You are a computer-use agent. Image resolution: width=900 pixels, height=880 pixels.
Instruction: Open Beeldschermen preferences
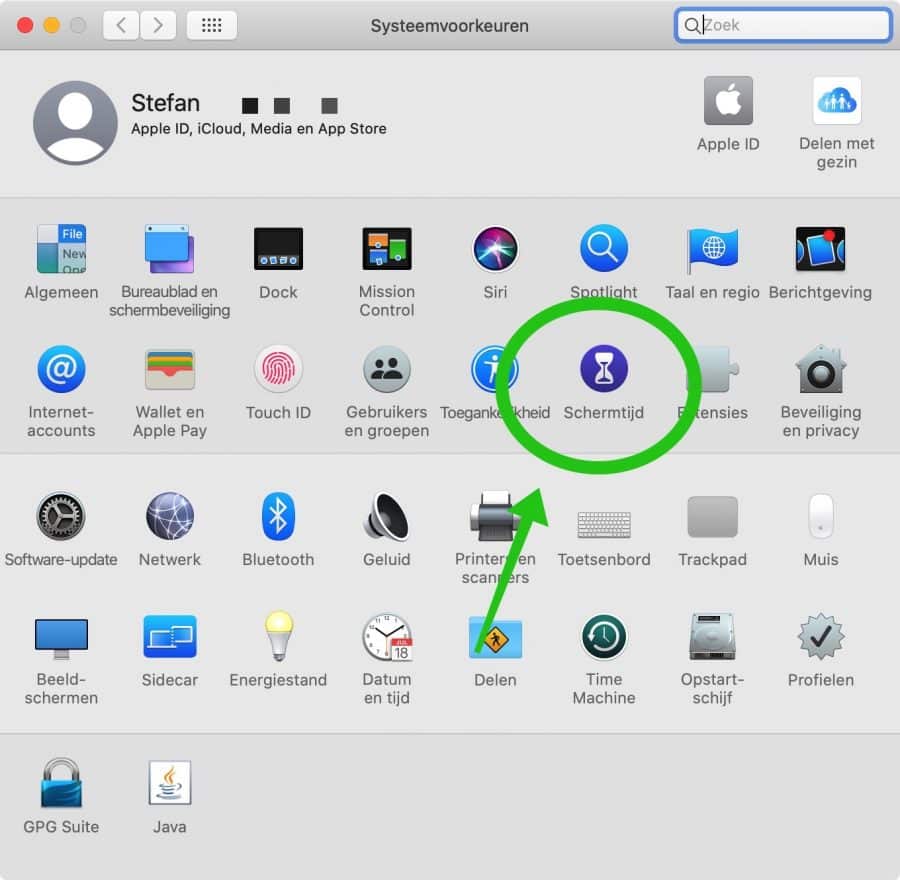[x=61, y=638]
